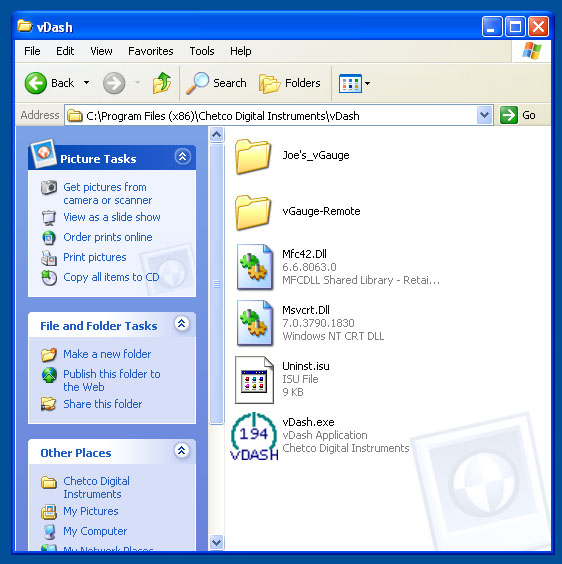Click the View as a slide show link

tap(112, 217)
